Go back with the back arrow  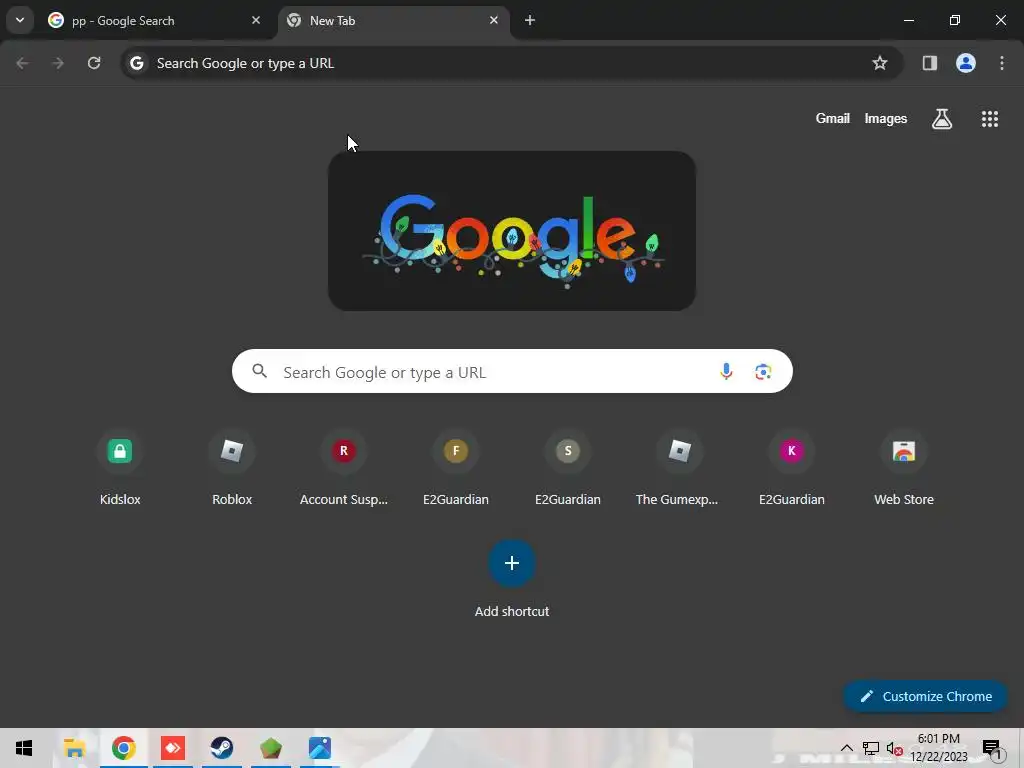coord(22,63)
